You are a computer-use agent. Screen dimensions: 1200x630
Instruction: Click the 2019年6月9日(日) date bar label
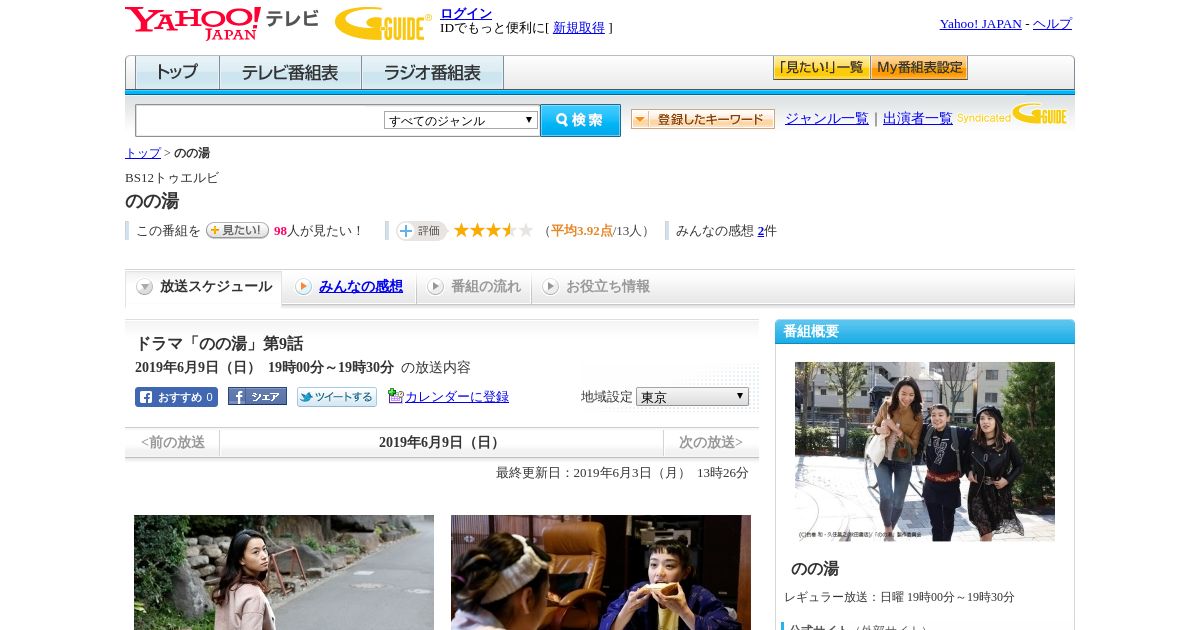click(441, 443)
